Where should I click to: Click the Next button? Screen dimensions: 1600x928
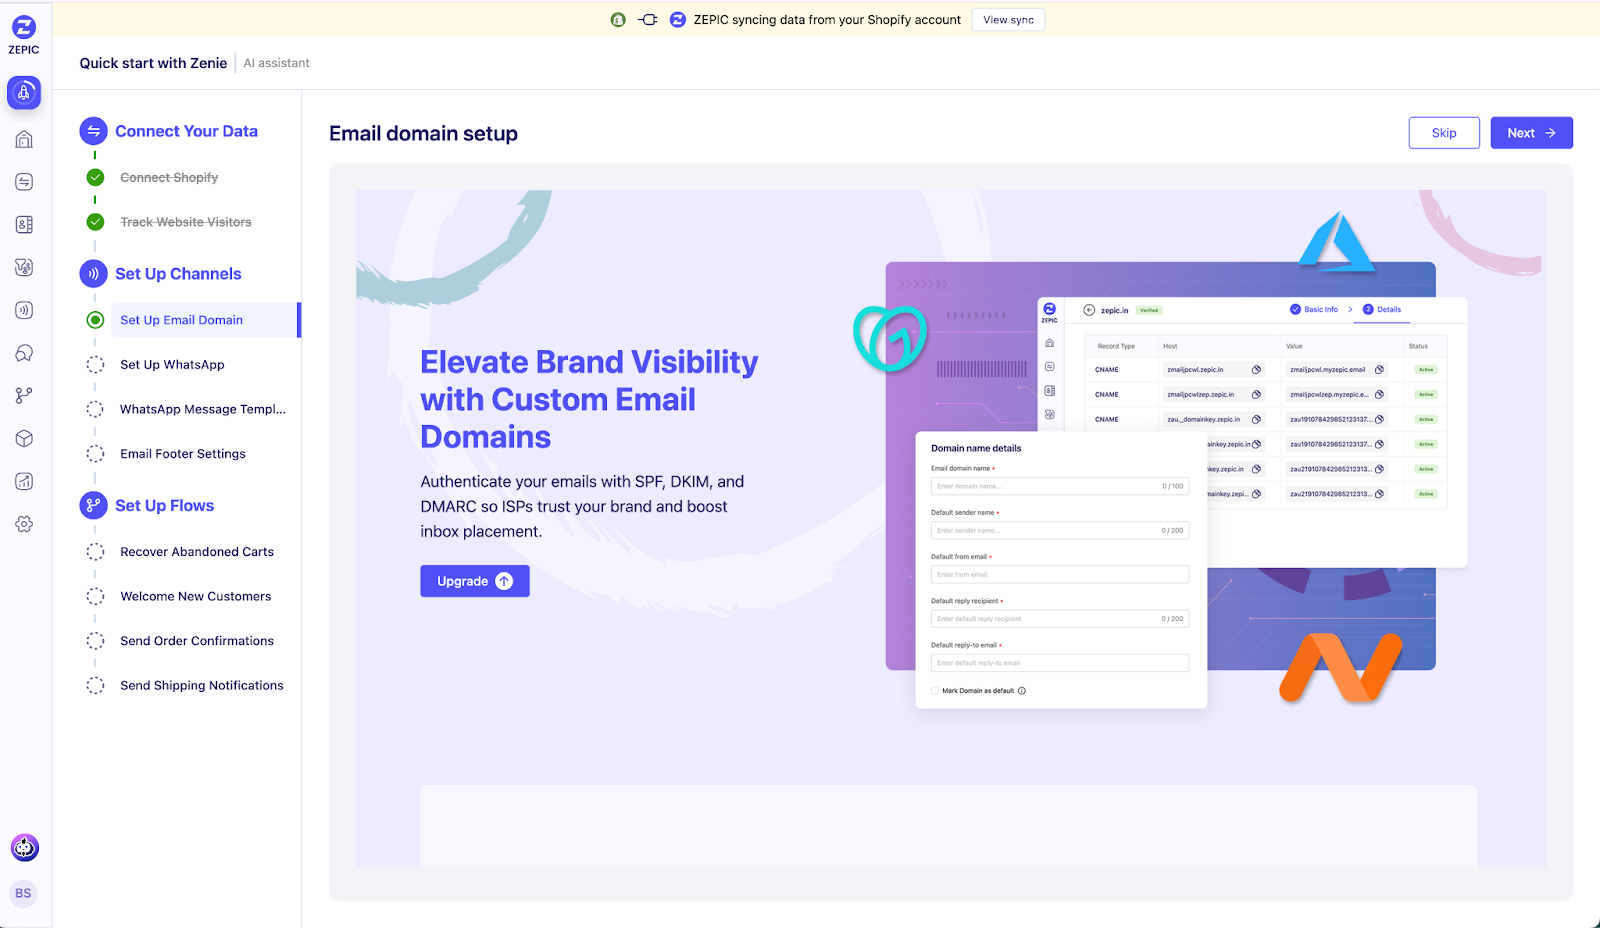[1531, 133]
